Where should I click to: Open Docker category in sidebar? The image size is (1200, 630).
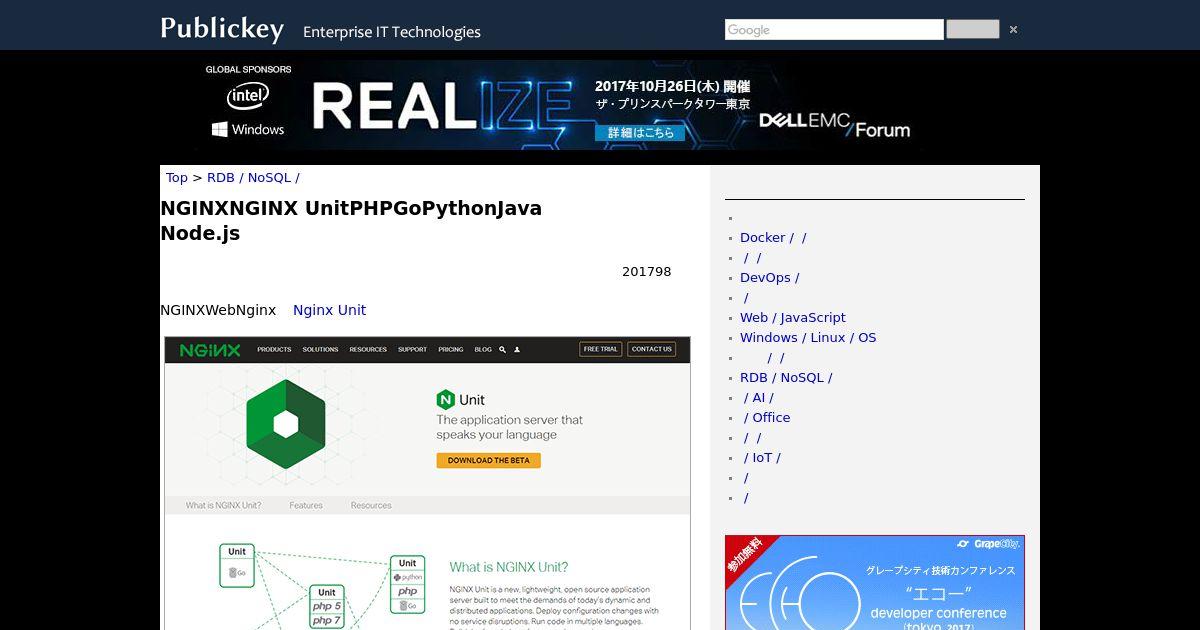pyautogui.click(x=773, y=238)
